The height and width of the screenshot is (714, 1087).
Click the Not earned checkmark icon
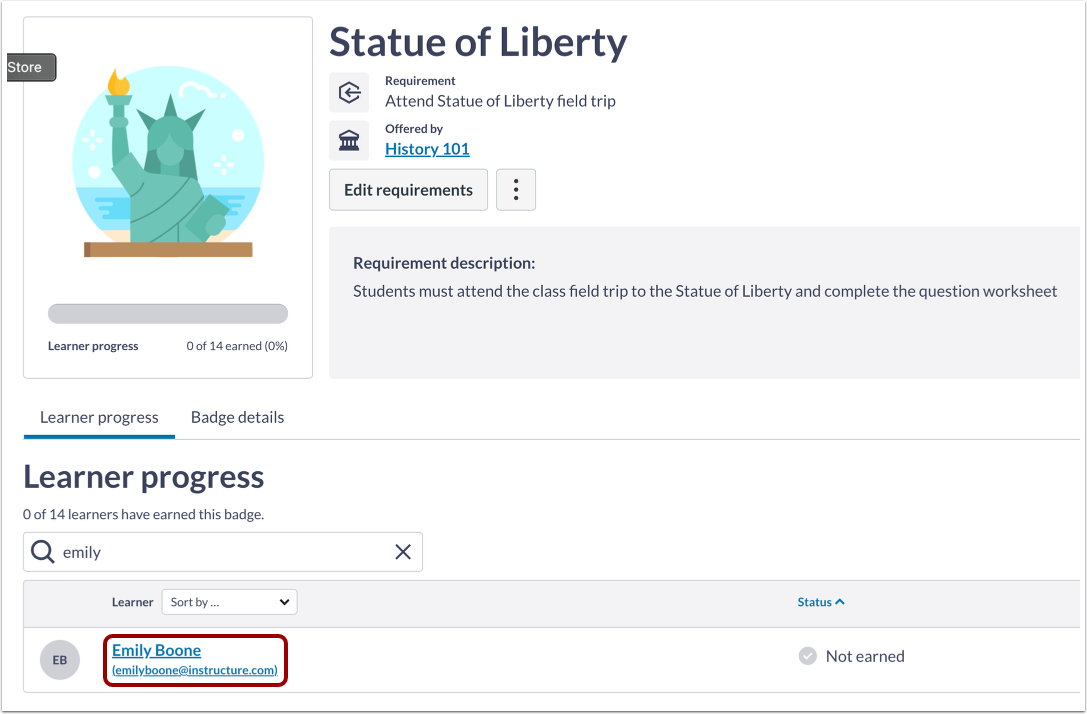tap(808, 656)
